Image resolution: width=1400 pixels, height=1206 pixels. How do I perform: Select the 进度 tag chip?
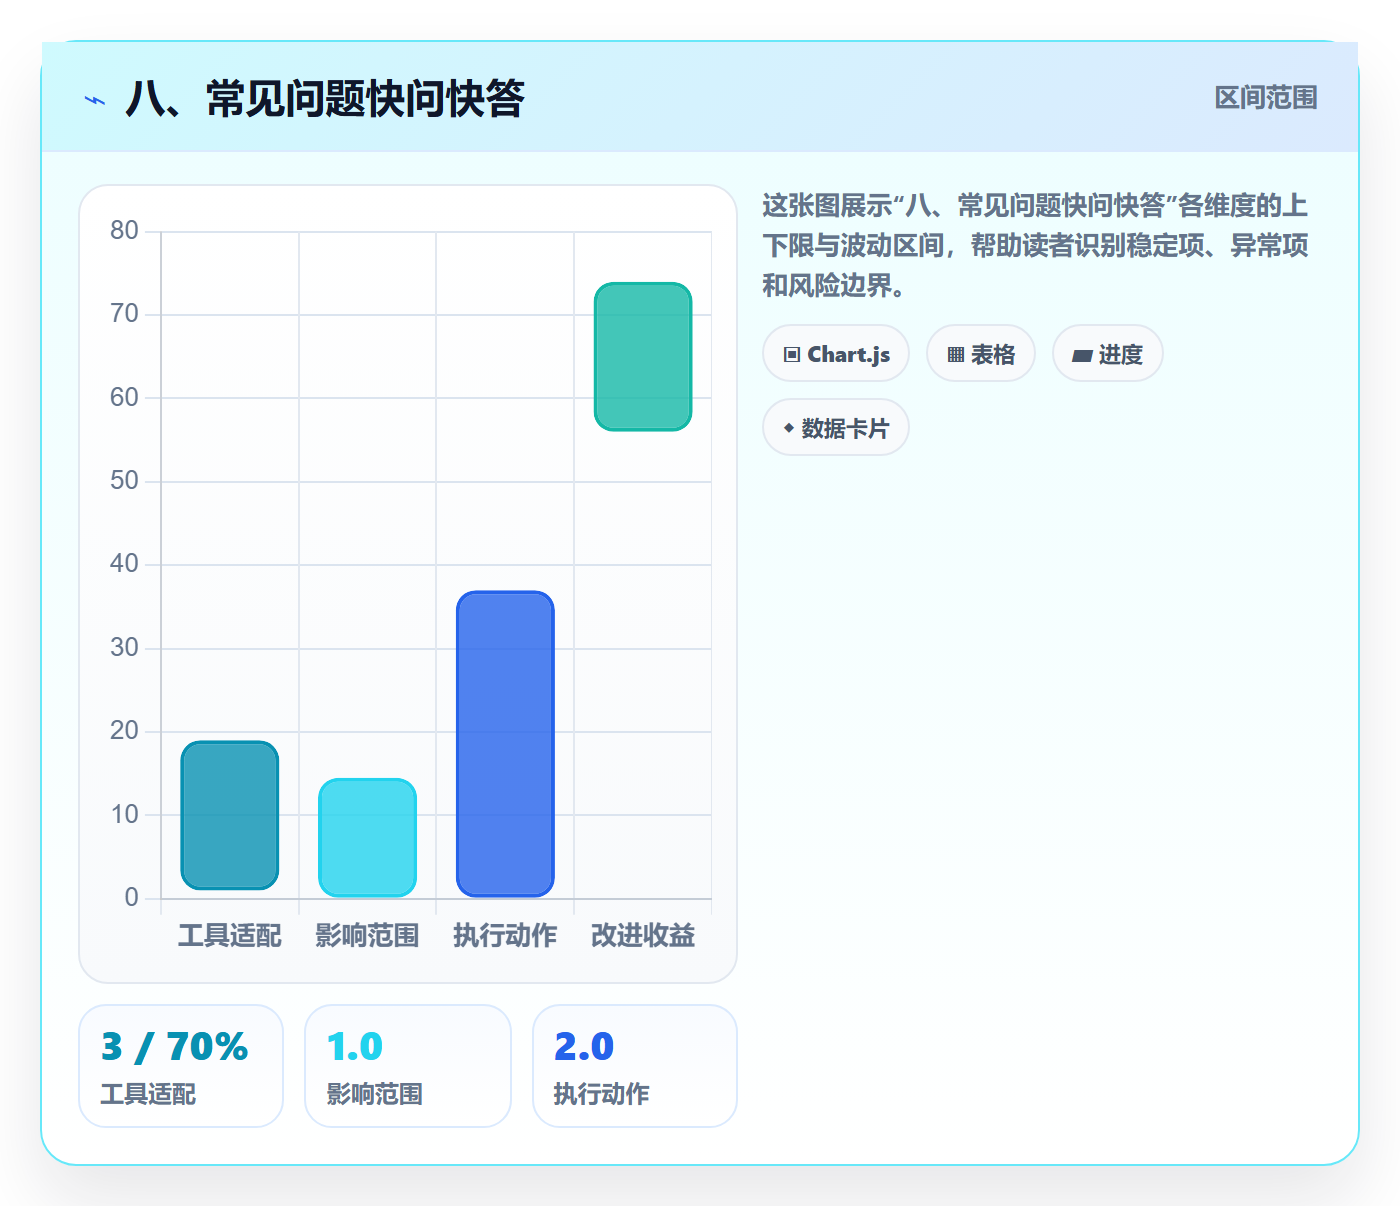coord(1107,354)
